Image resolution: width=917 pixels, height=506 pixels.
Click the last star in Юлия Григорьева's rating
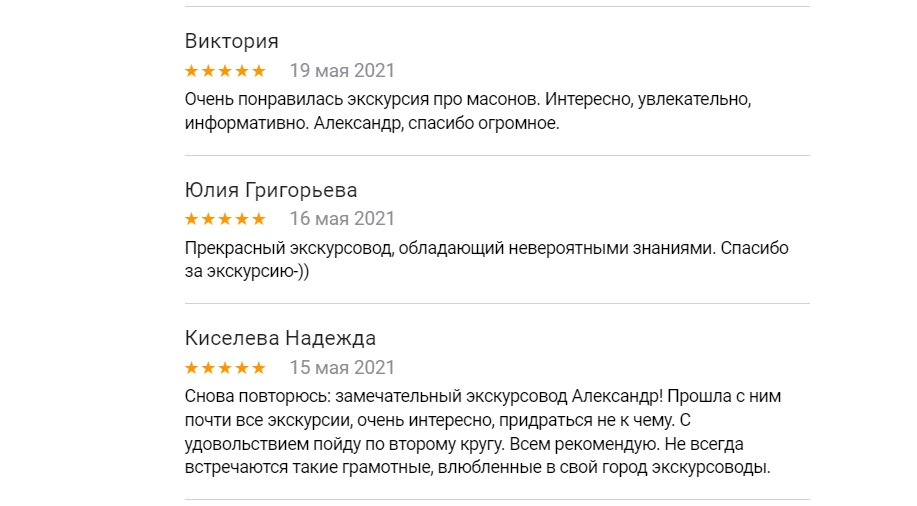[259, 219]
